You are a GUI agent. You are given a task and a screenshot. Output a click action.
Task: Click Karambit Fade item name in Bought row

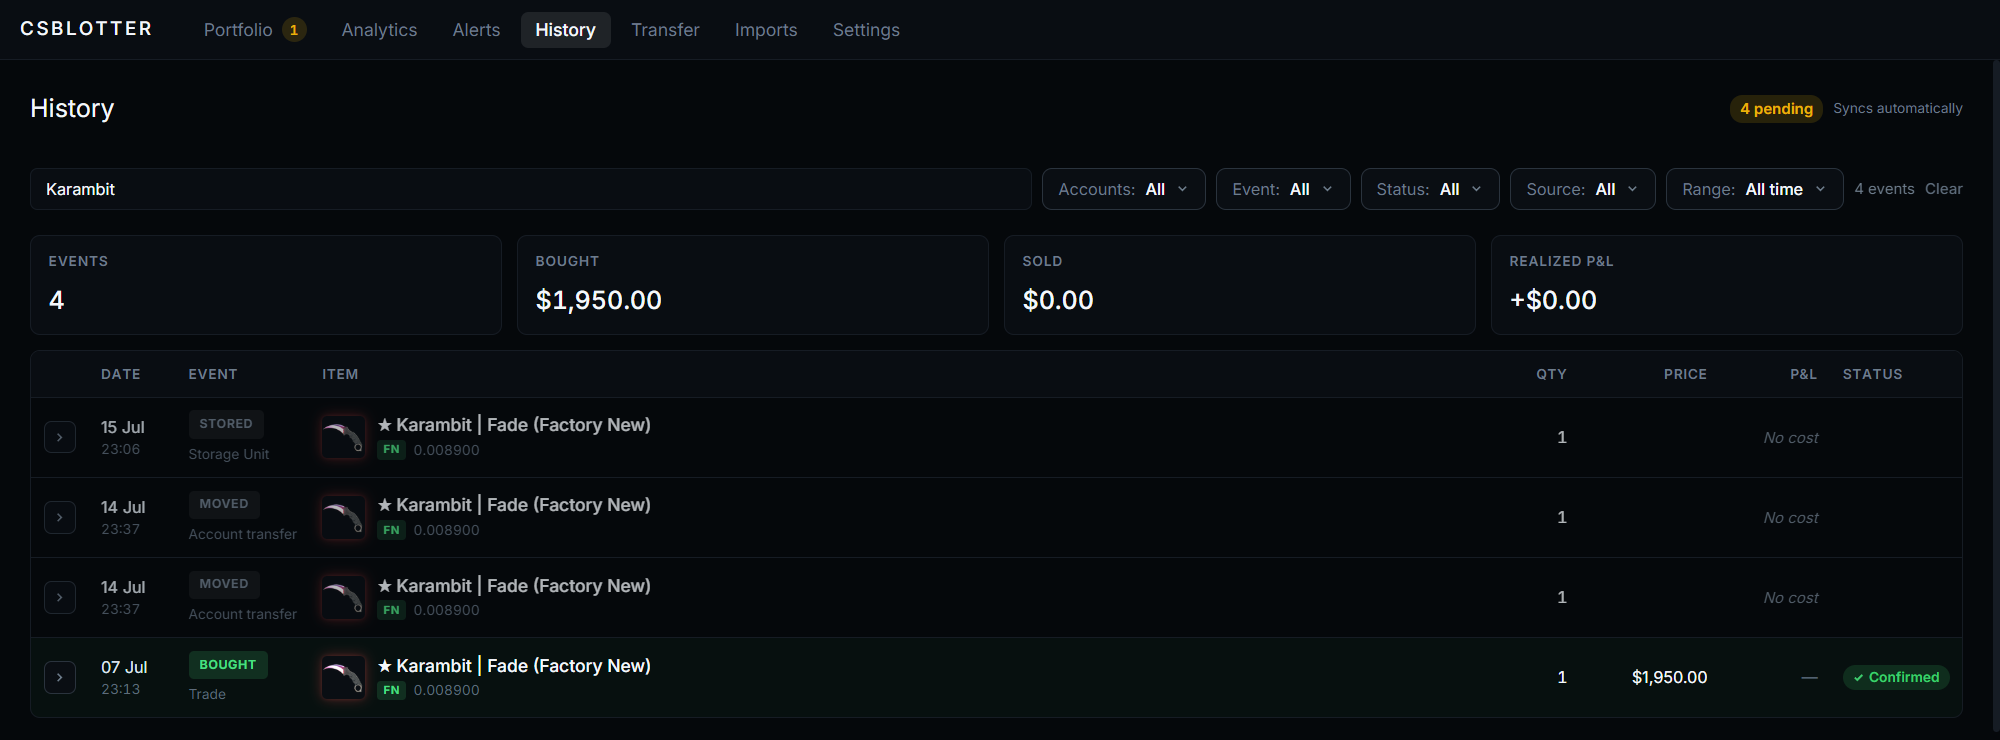[514, 666]
